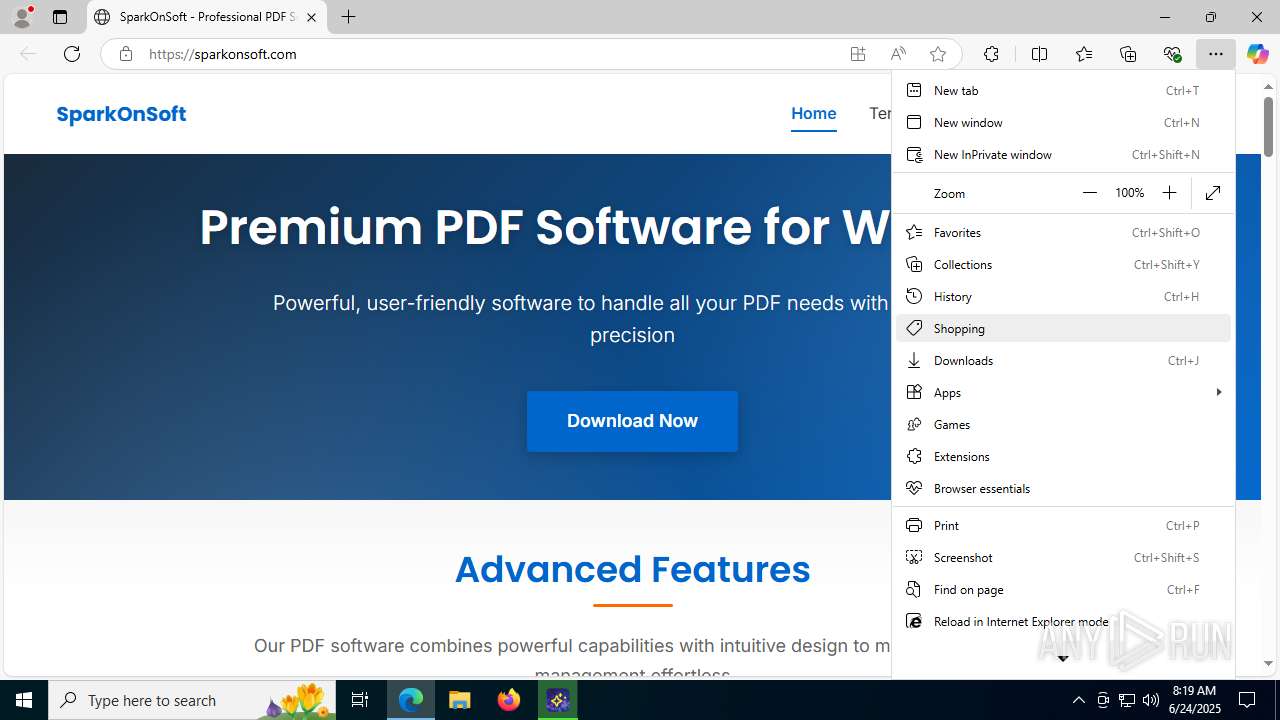
Task: Open Extensions from the menu
Action: [1063, 456]
